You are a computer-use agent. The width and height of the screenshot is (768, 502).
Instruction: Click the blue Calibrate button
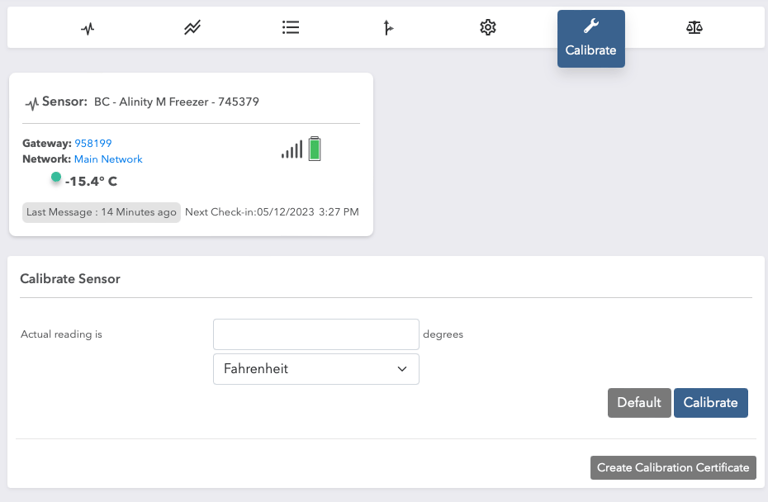click(x=711, y=403)
